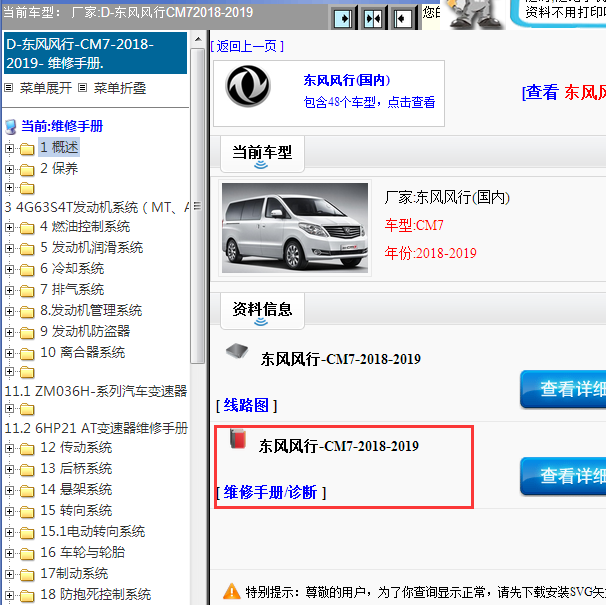This screenshot has width=606, height=605.
Task: Expand the 15.1电动转向系统 node
Action: (9, 532)
